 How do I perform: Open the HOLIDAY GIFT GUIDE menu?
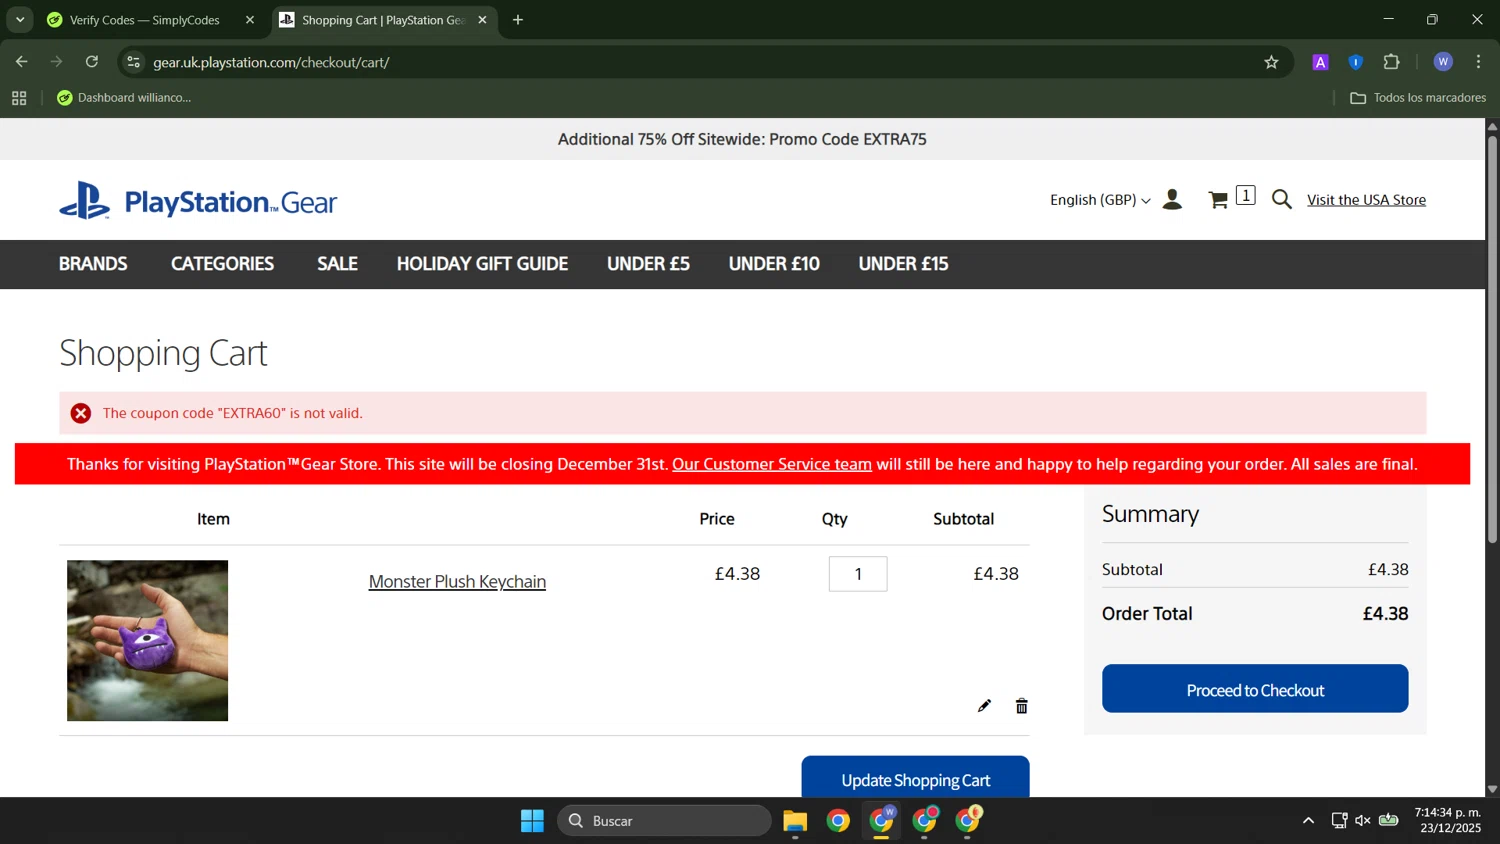[482, 264]
